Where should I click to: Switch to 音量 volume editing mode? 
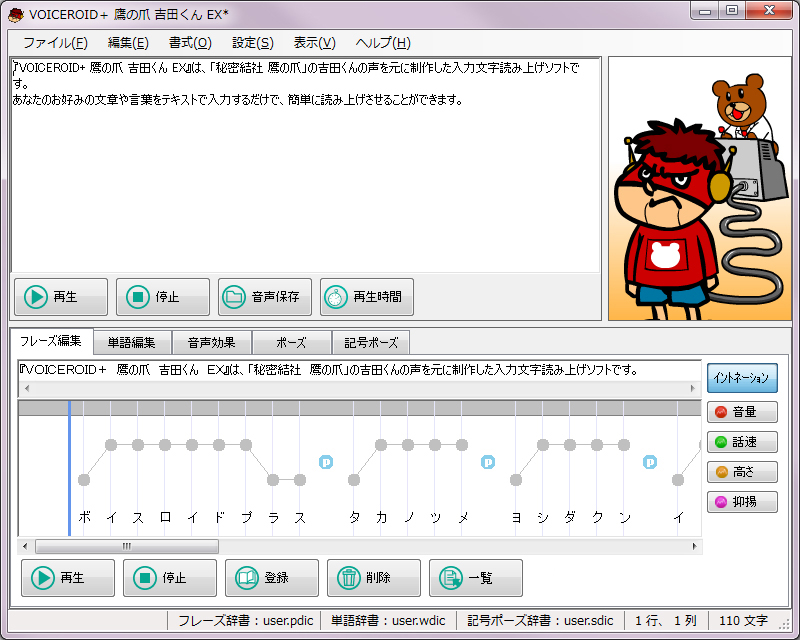point(742,412)
